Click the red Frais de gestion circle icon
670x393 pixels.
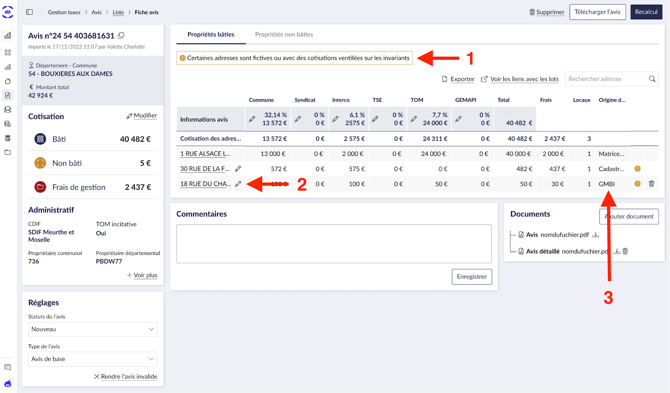(40, 187)
